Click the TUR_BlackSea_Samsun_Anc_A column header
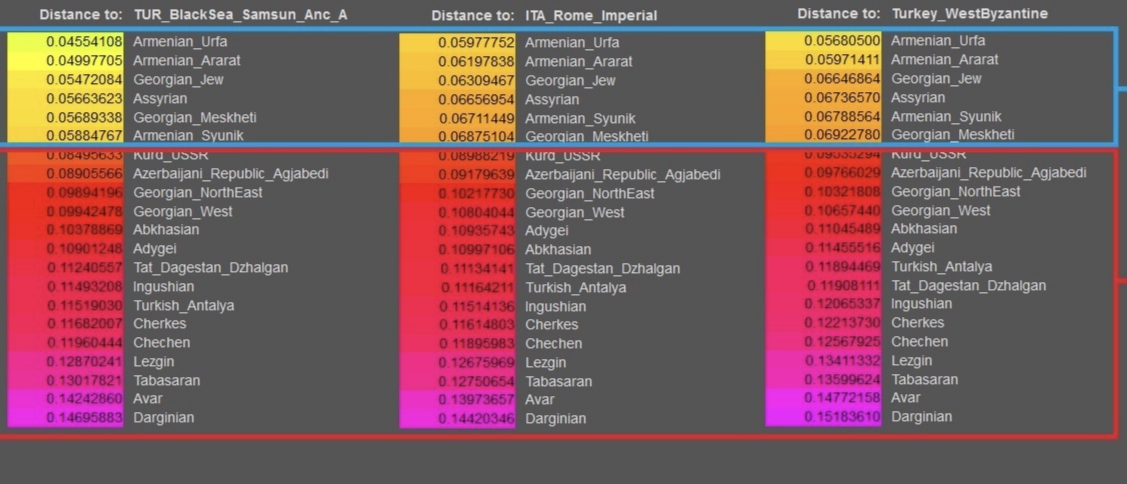Screen dimensions: 1127x484 point(241,14)
